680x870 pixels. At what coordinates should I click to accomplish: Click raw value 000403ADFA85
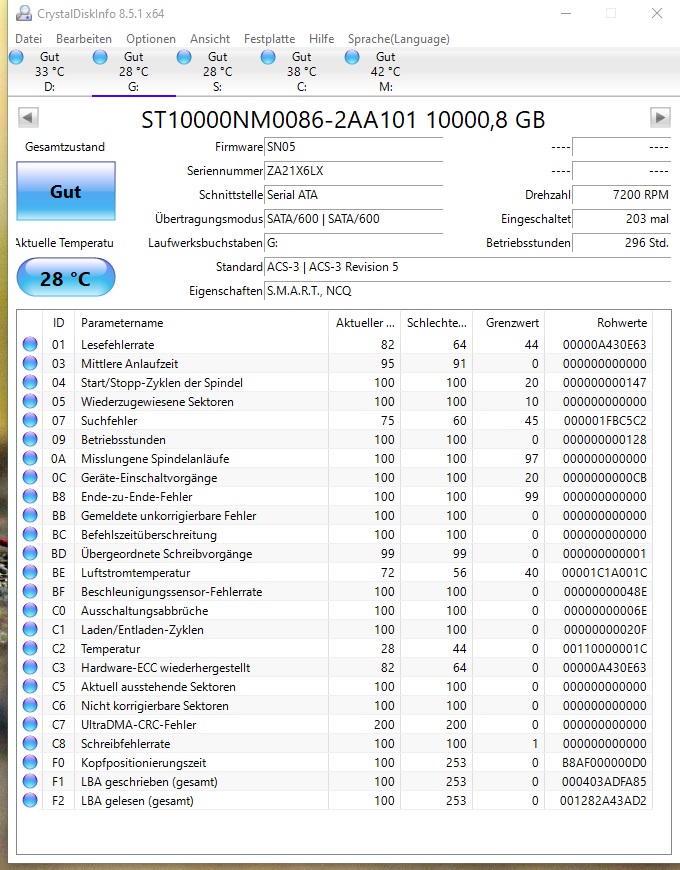(x=605, y=782)
